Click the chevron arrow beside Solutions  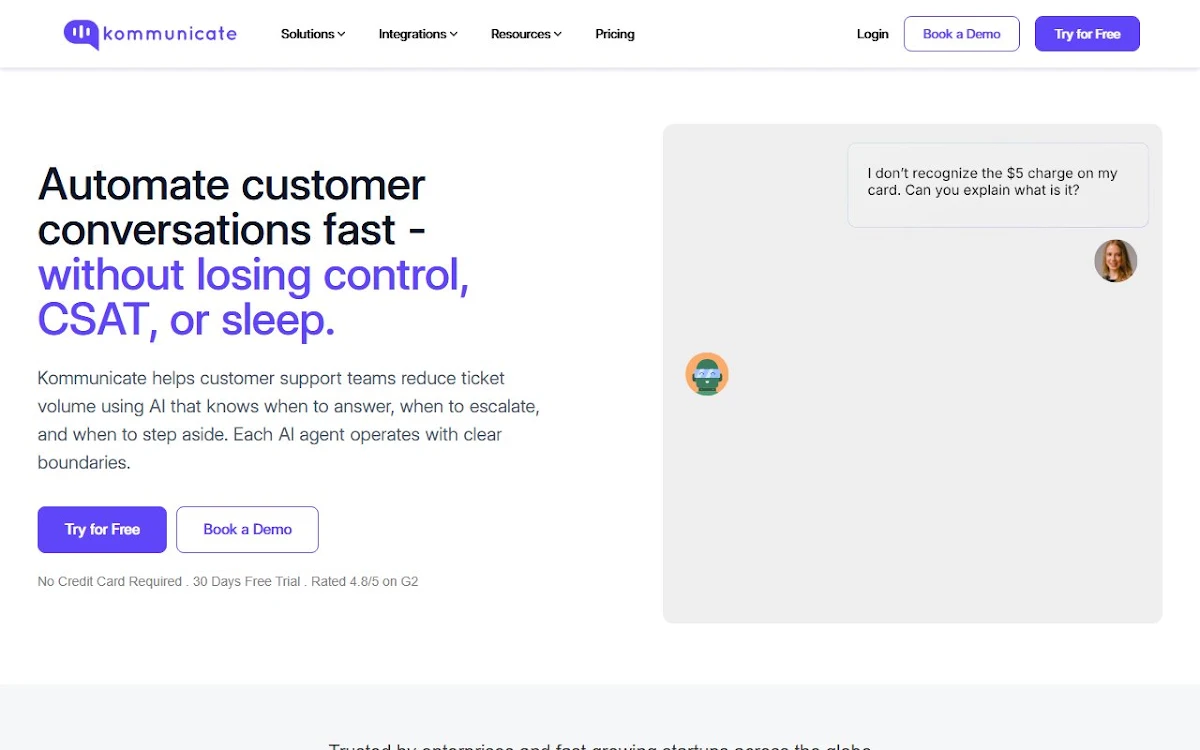341,34
